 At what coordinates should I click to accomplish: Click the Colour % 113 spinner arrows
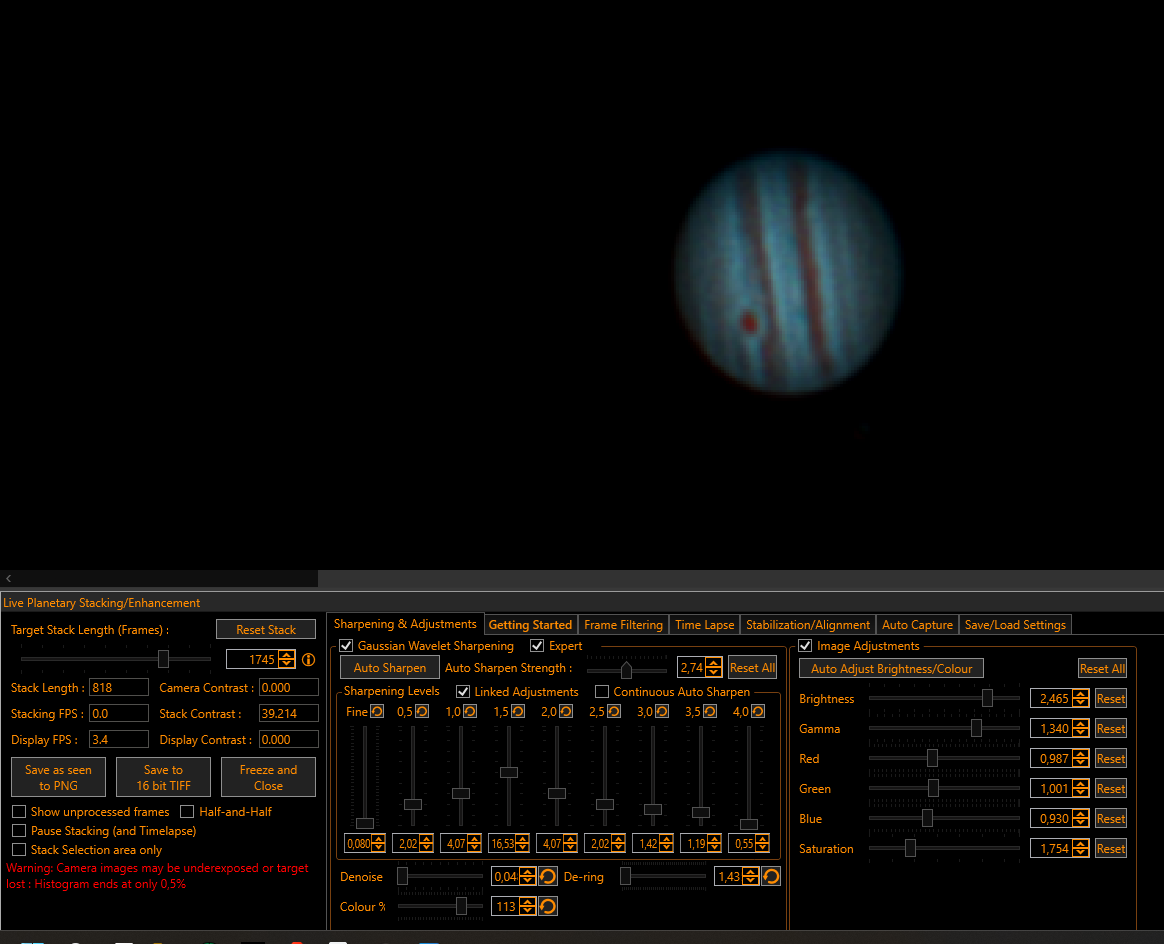tap(527, 906)
